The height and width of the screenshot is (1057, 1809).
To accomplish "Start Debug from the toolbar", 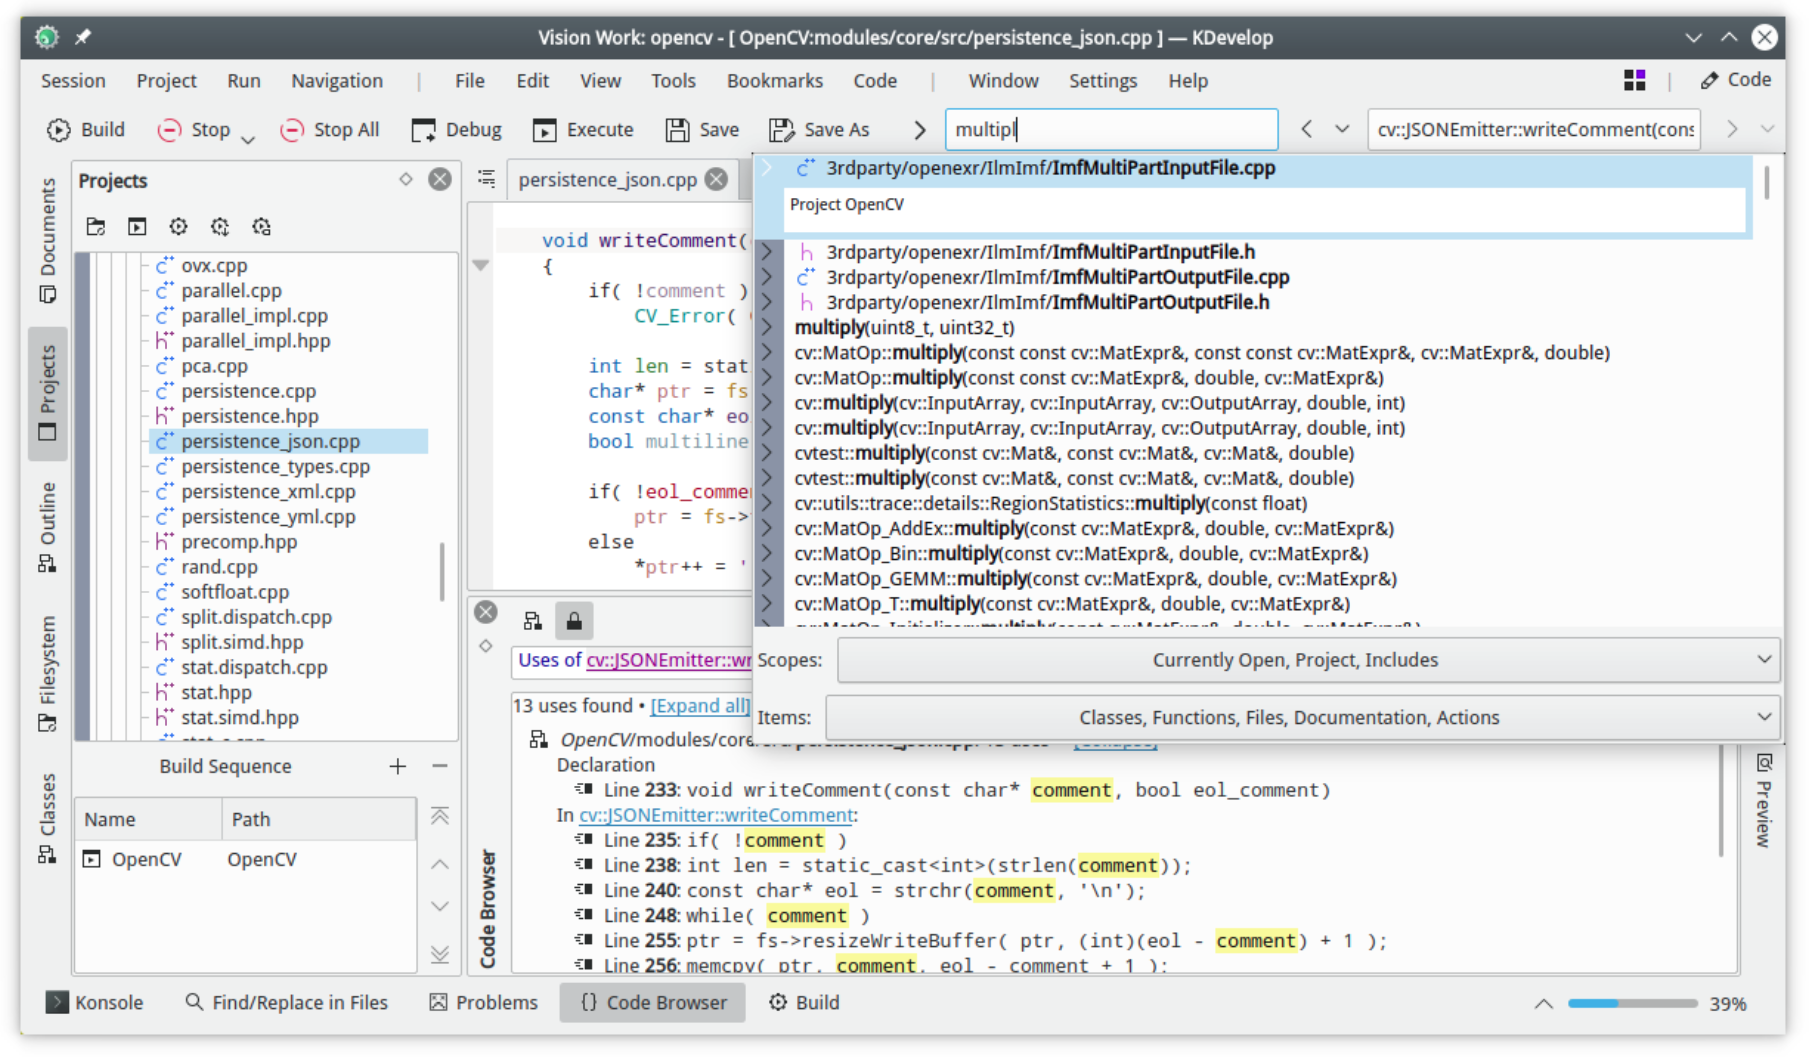I will click(456, 130).
